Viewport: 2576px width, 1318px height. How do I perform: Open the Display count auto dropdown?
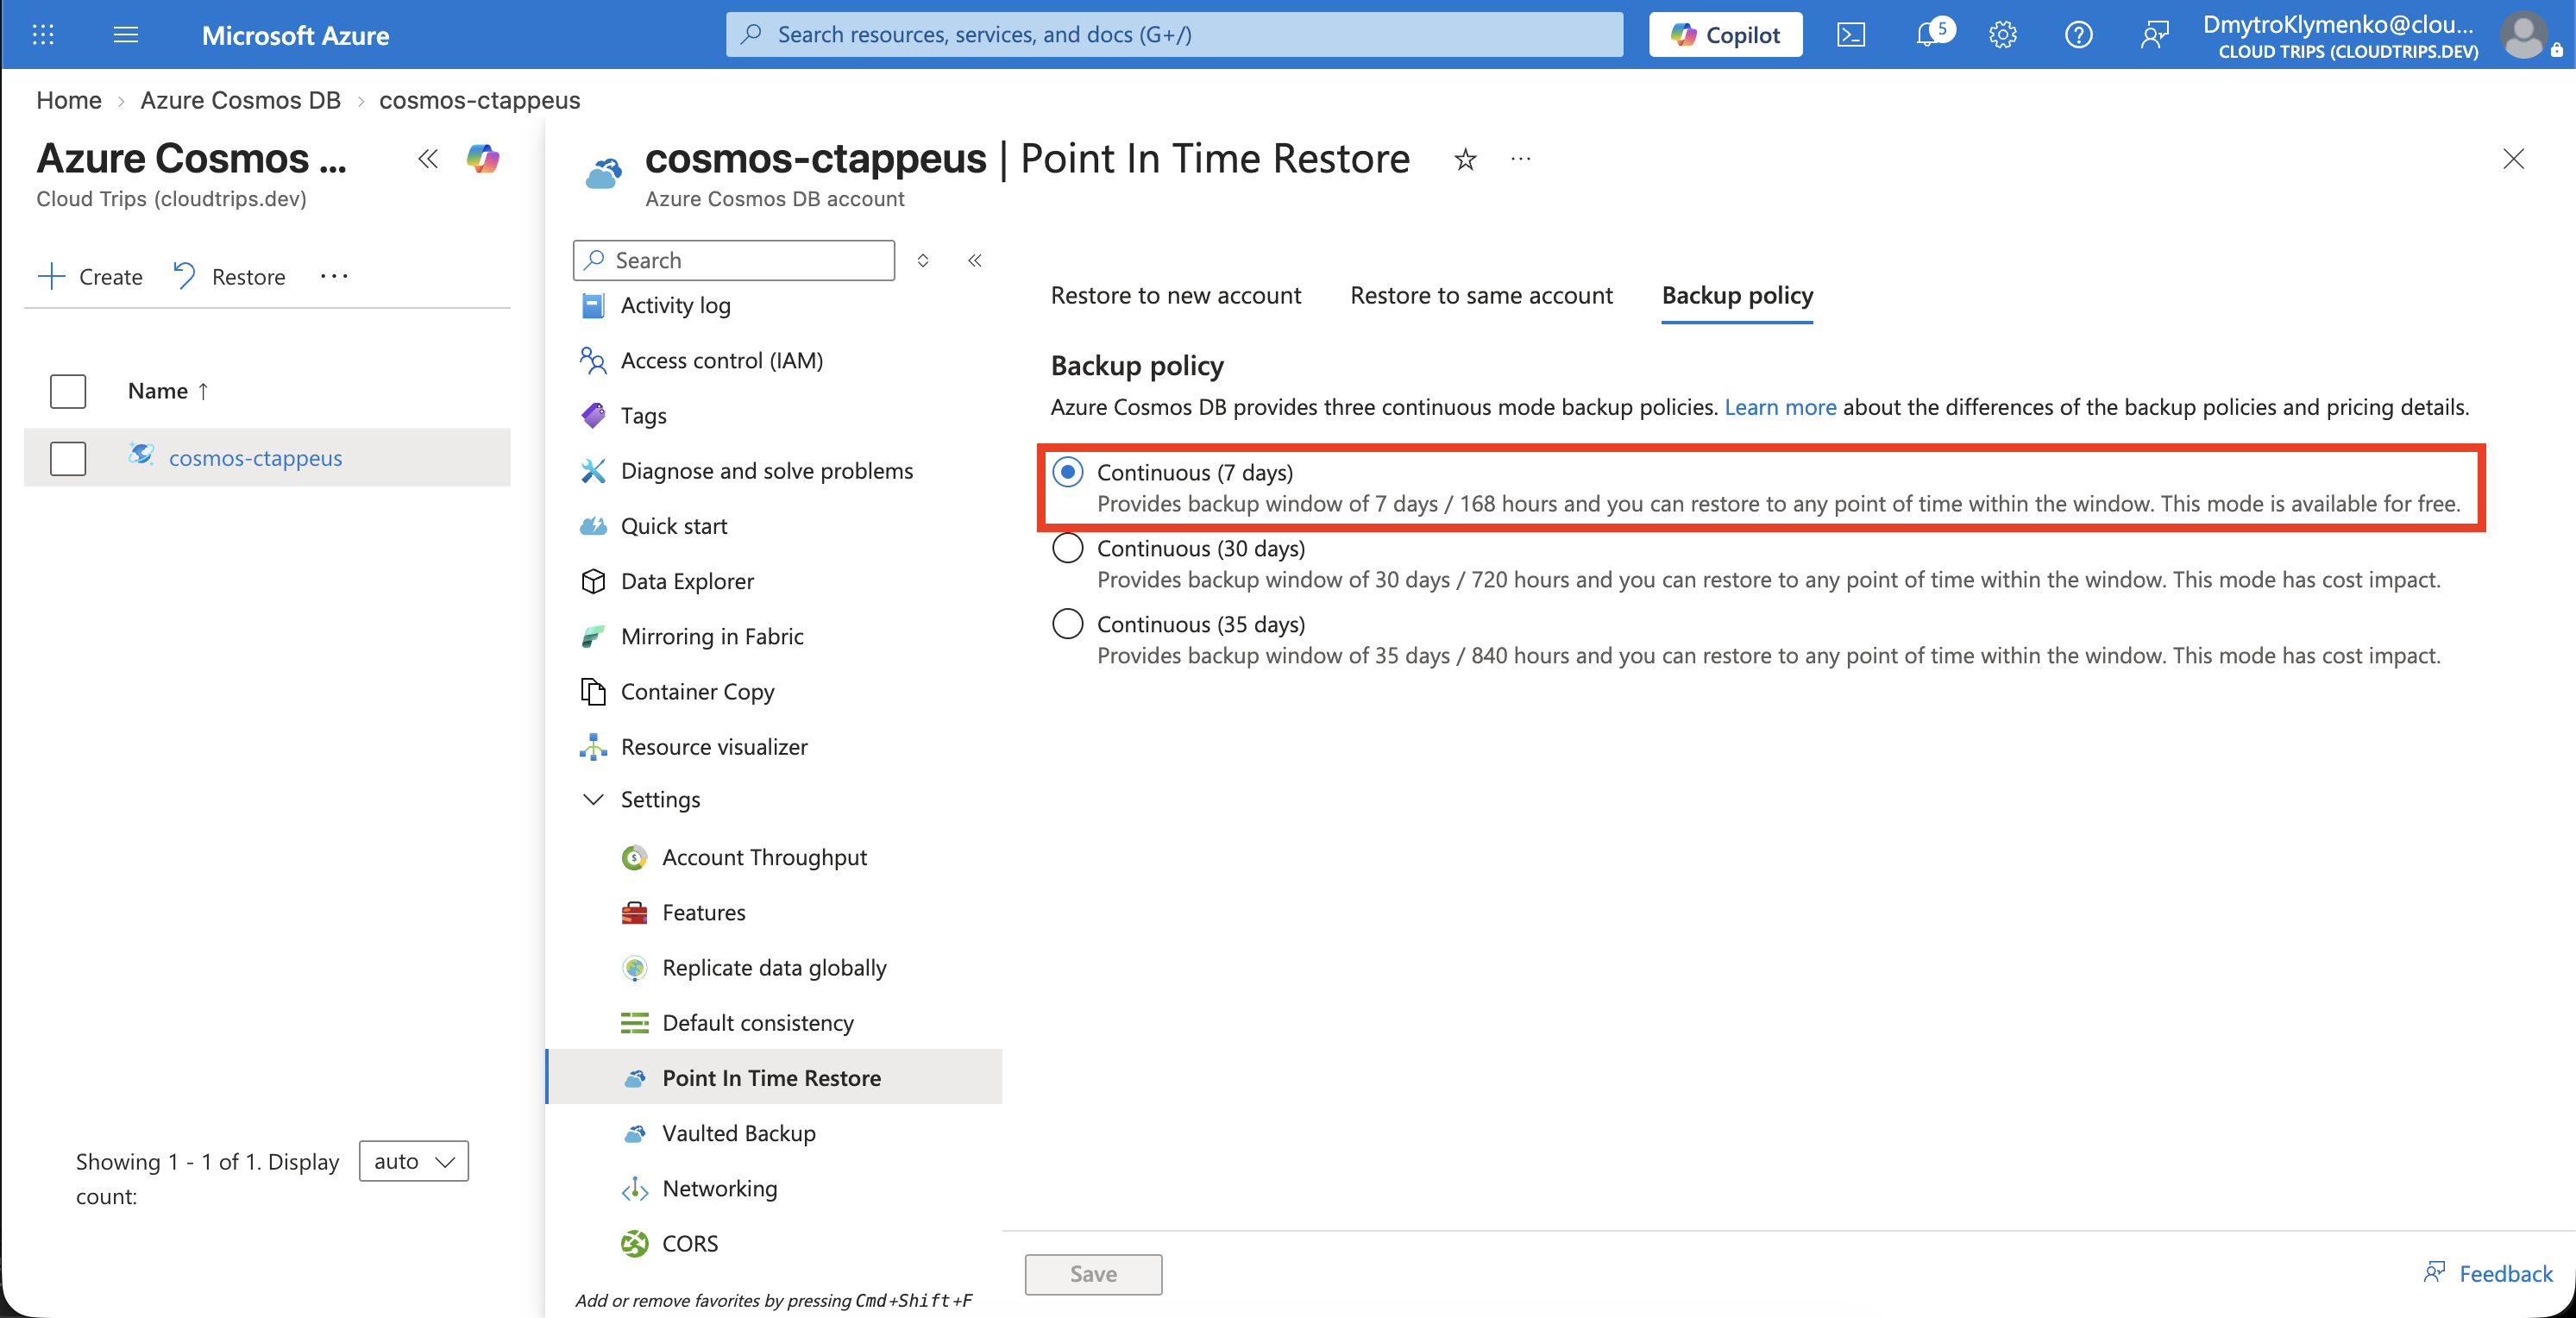pos(414,1161)
